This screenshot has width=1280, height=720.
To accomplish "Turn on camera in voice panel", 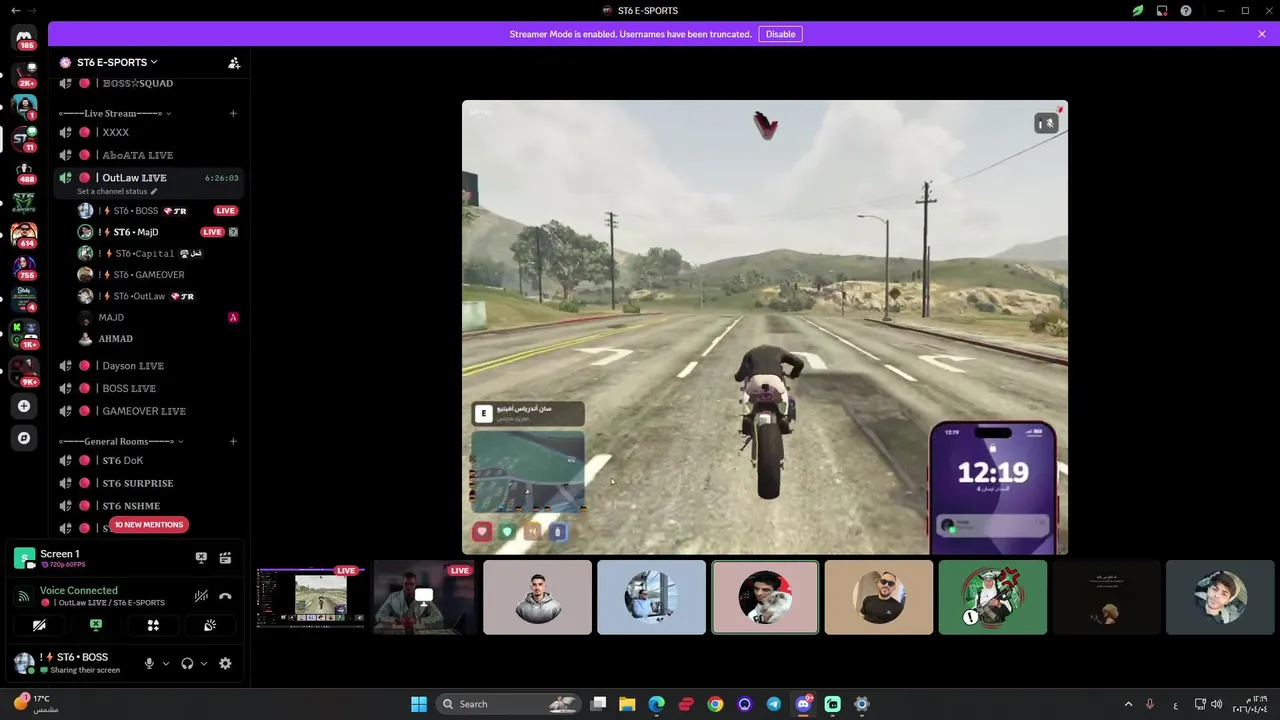I will coord(39,625).
